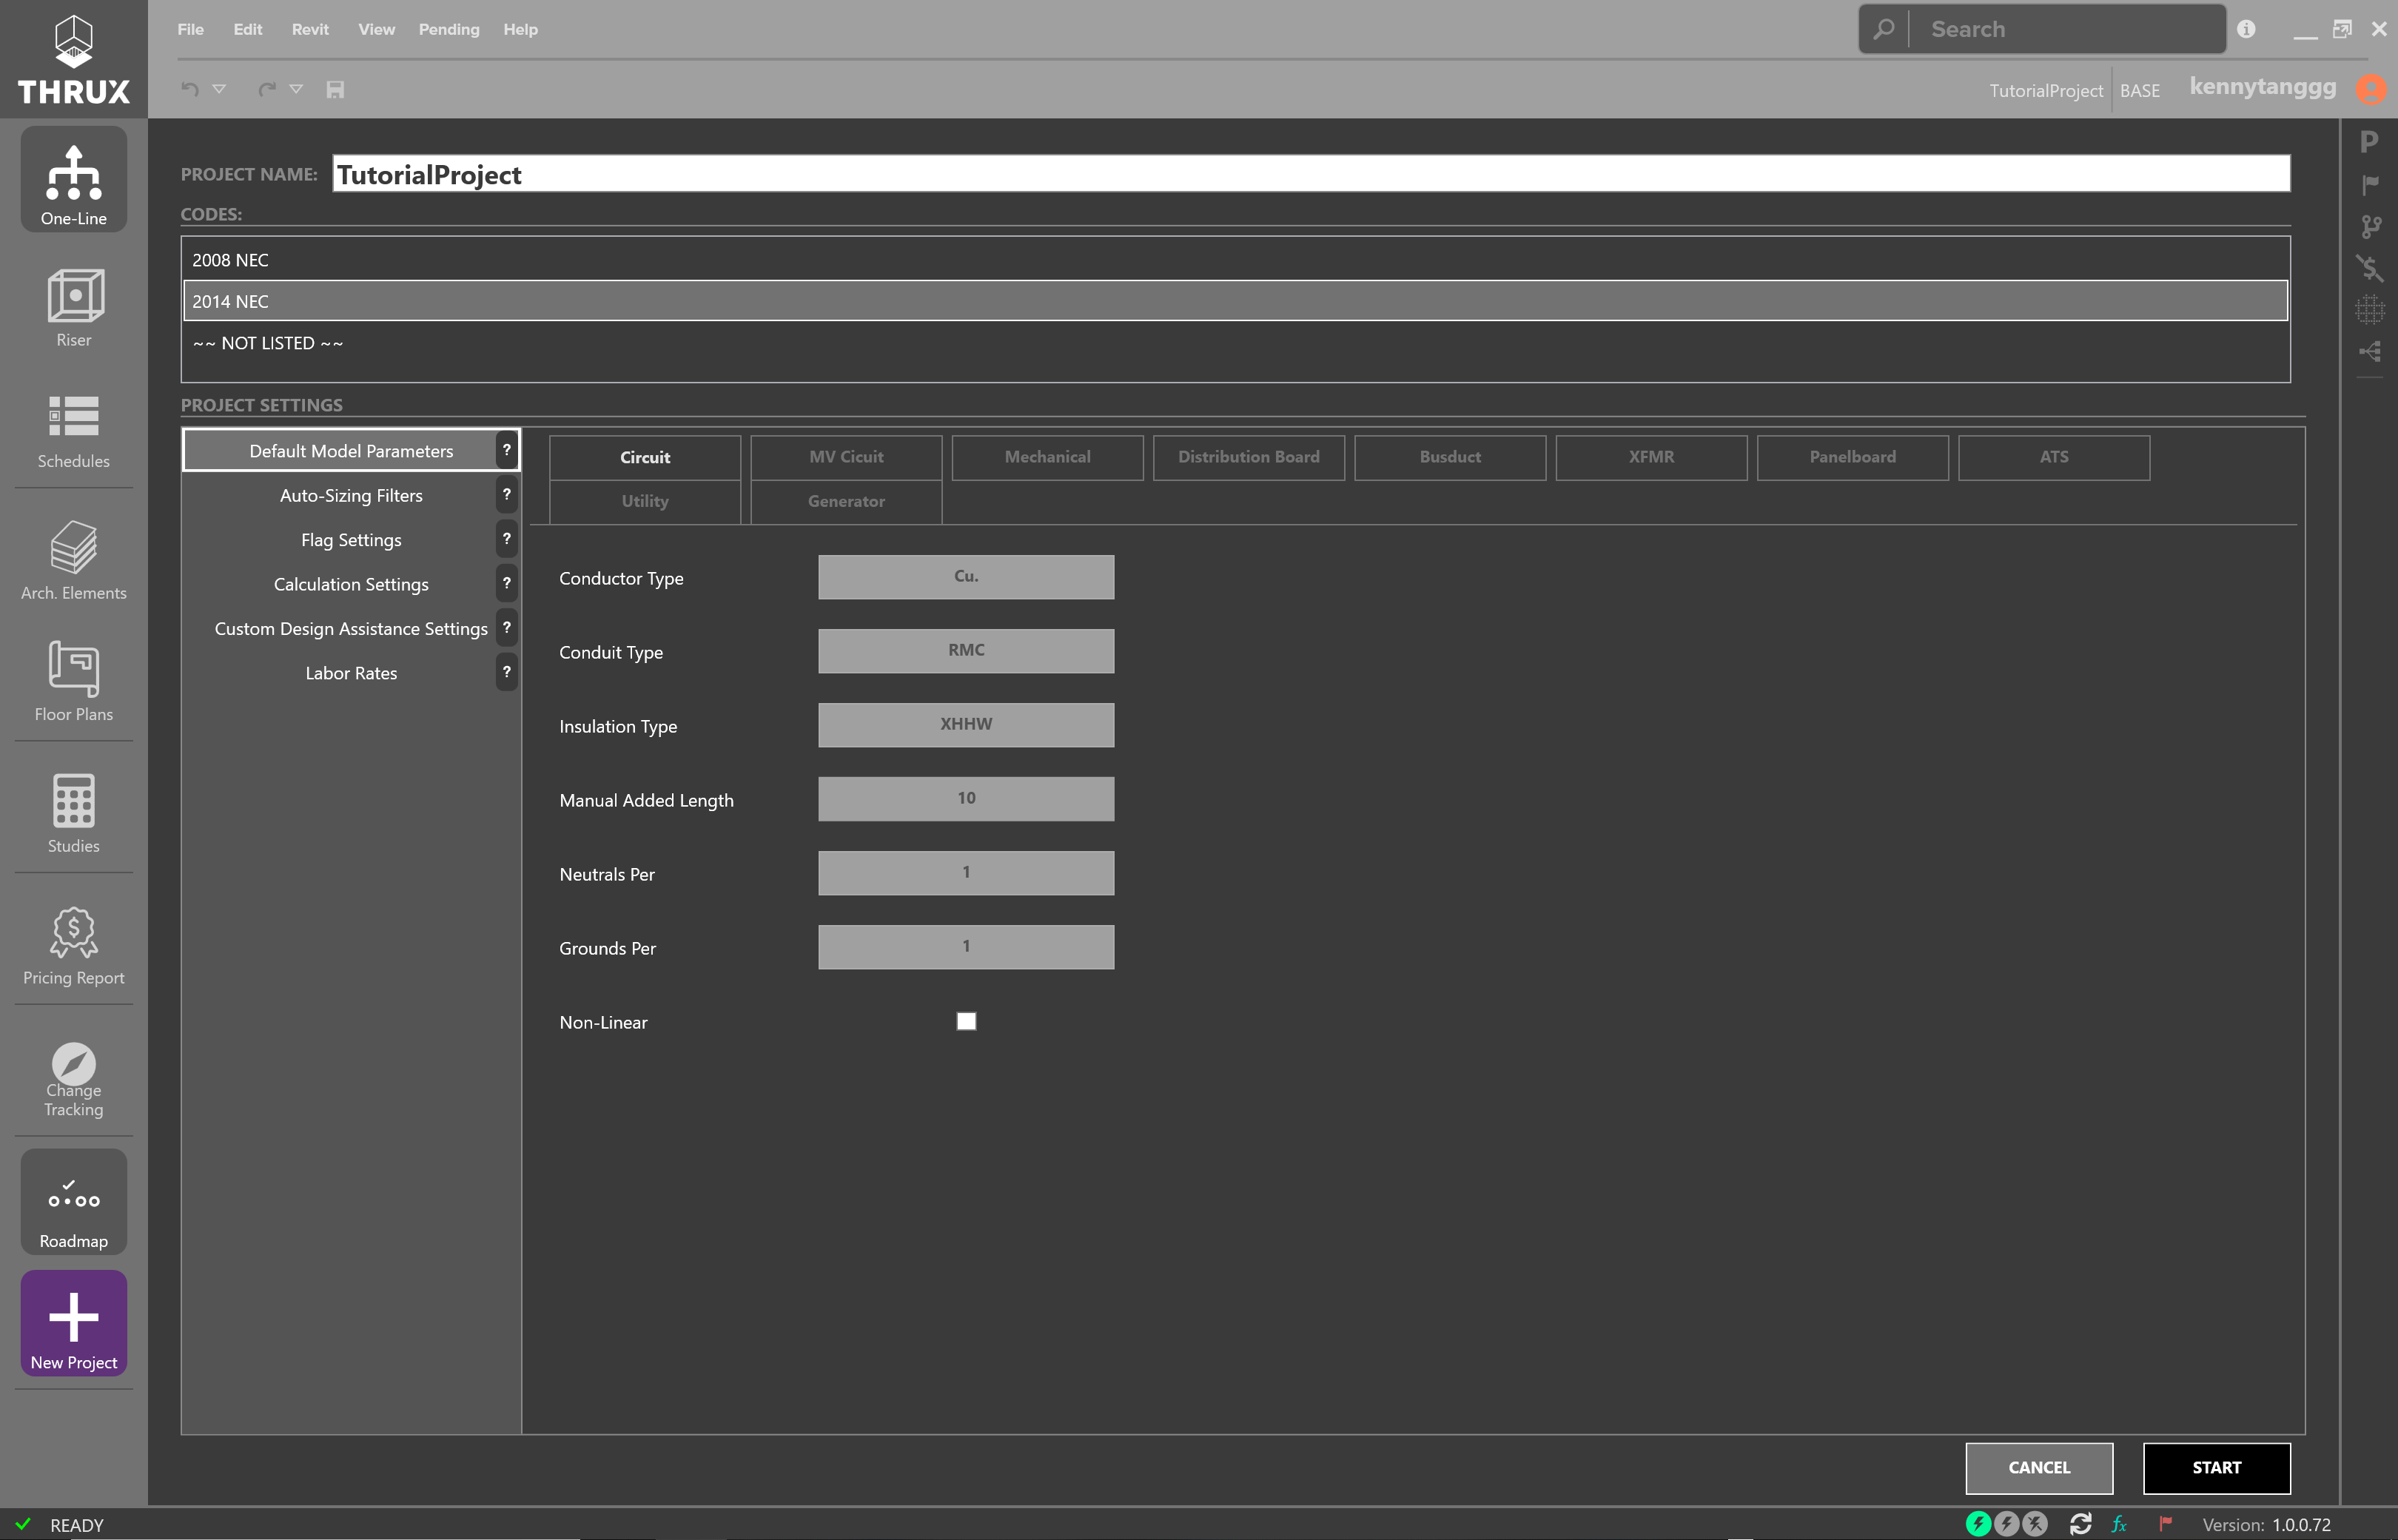Switch to the Mechanical tab

(1047, 457)
